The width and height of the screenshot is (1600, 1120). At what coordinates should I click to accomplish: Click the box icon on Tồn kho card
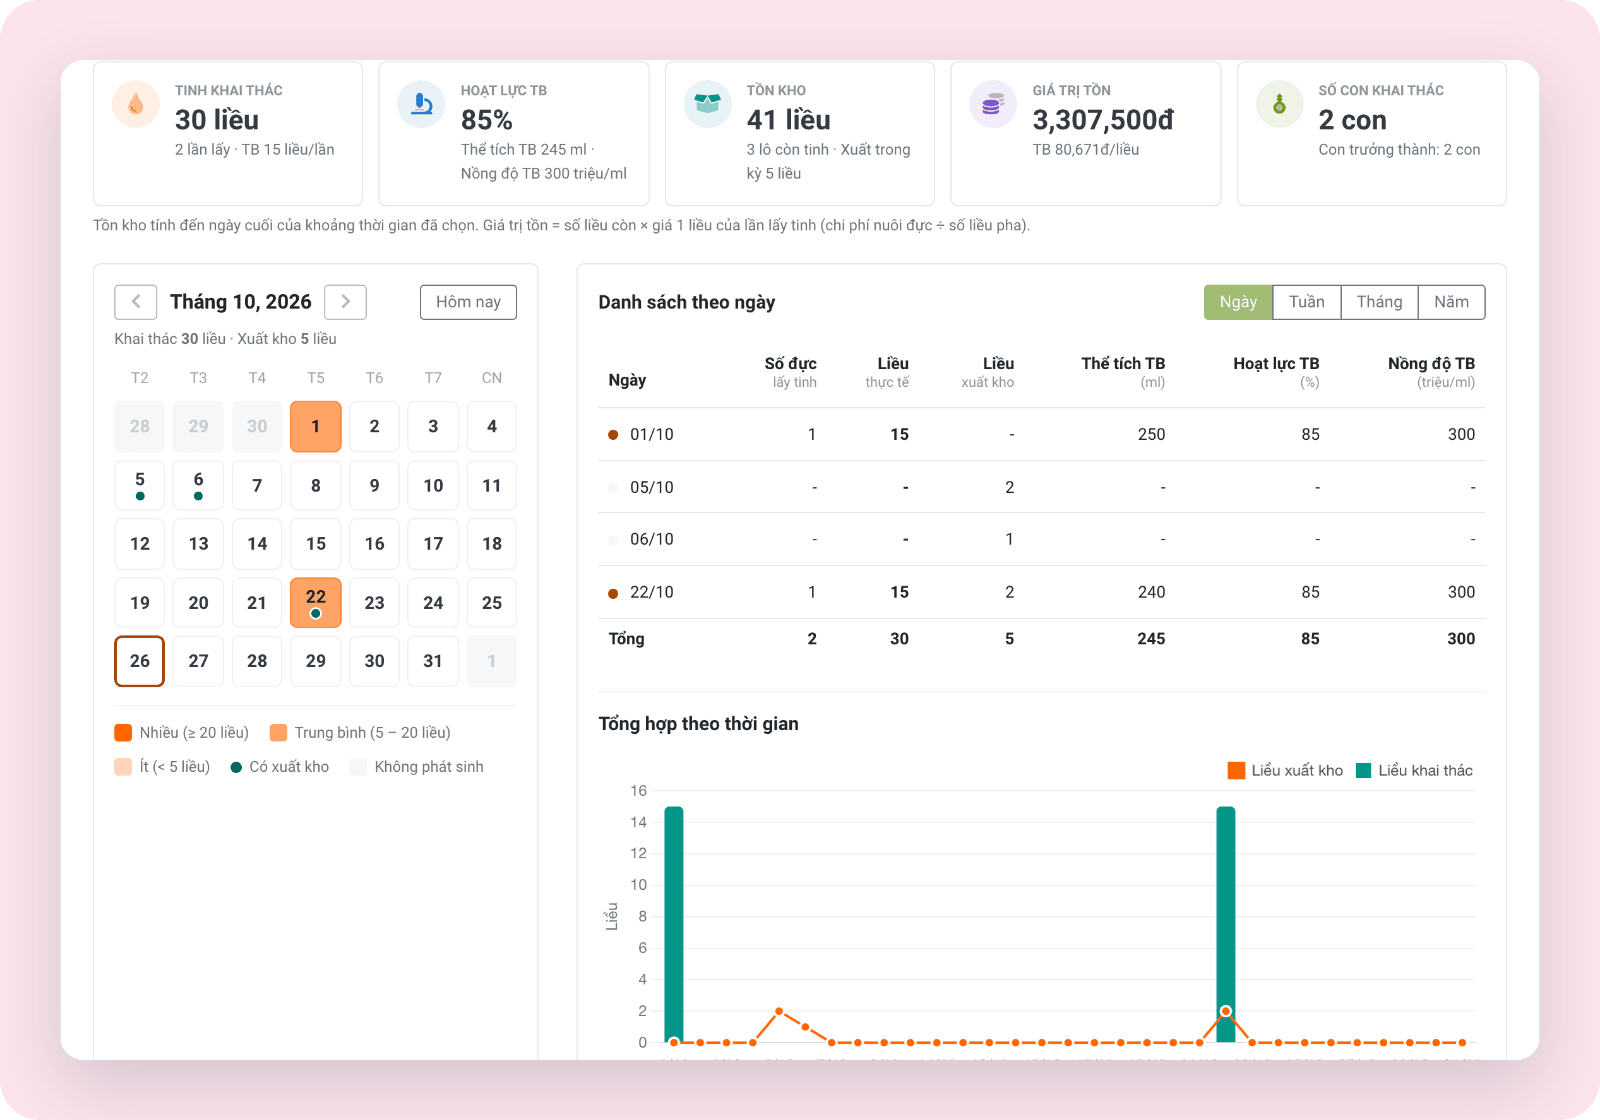point(708,104)
